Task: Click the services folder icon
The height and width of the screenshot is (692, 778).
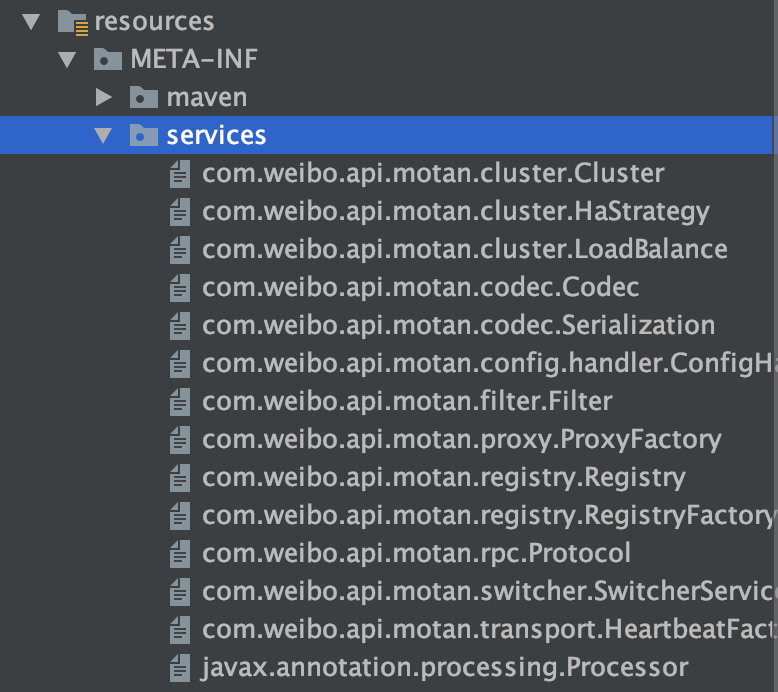Action: [x=145, y=135]
